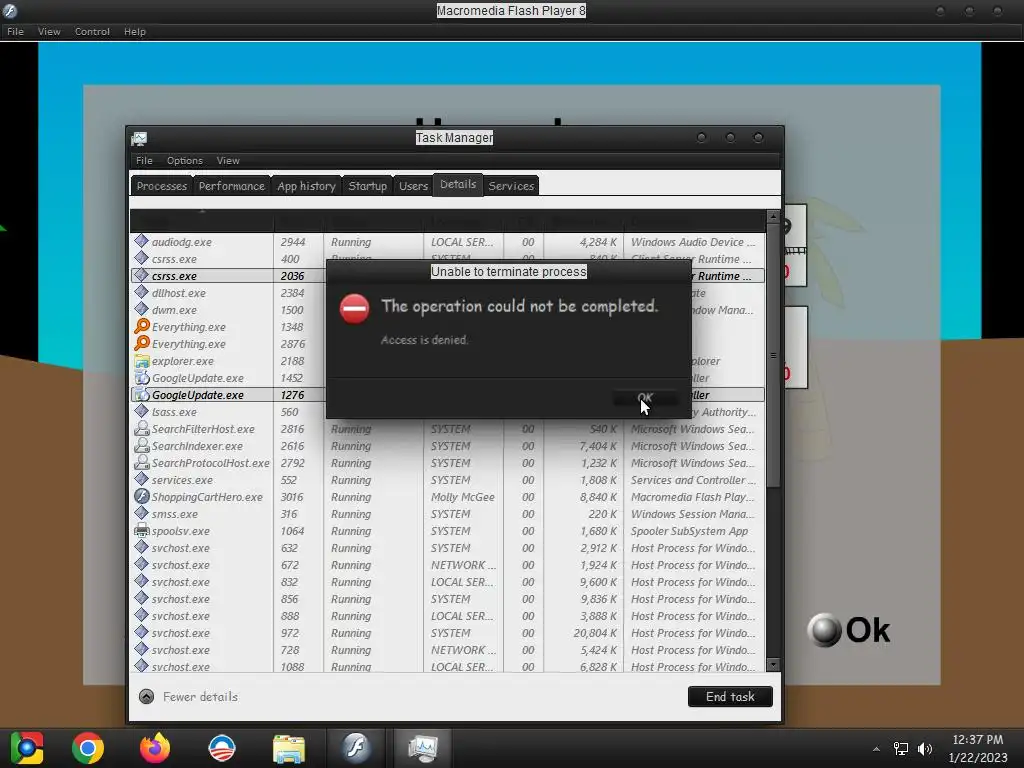Open Flash Player's Help menu
This screenshot has height=768, width=1024.
point(135,31)
